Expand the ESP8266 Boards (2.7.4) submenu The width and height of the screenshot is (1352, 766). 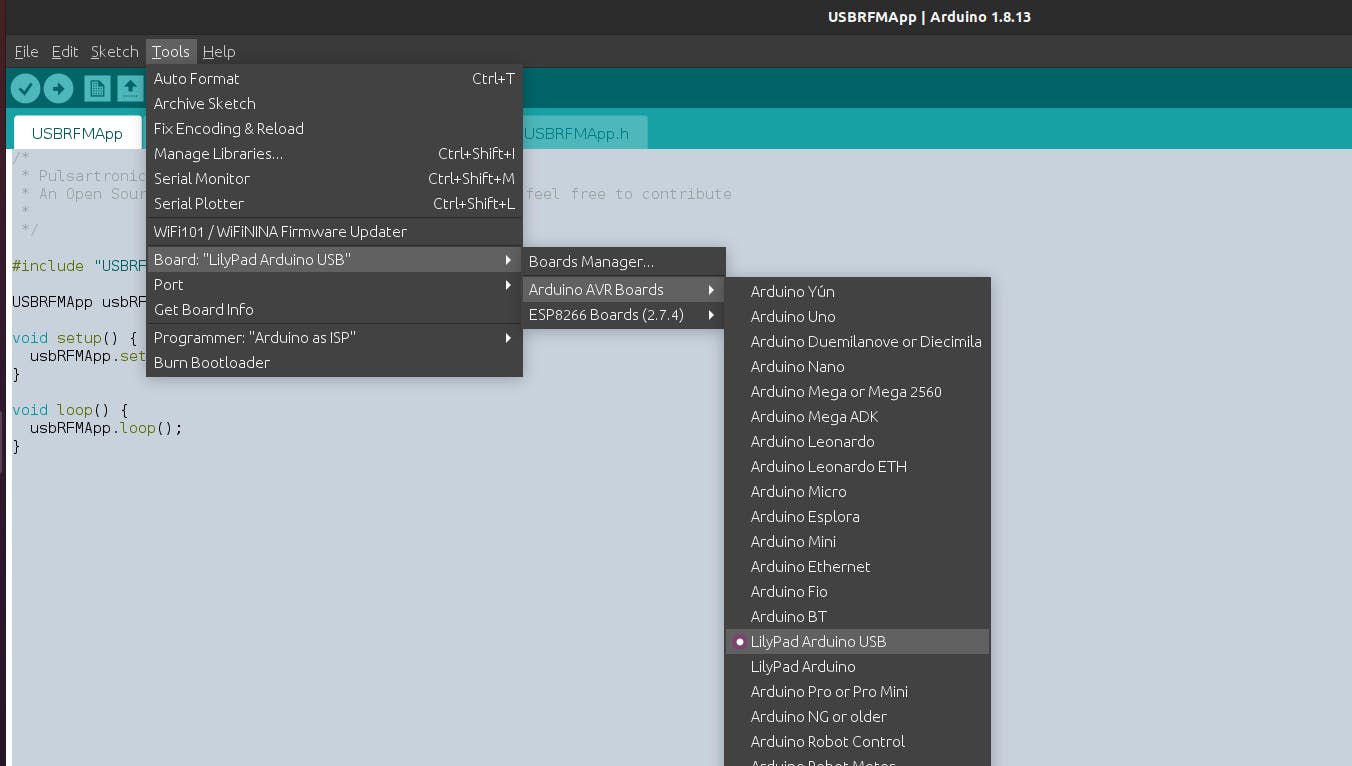click(x=623, y=315)
